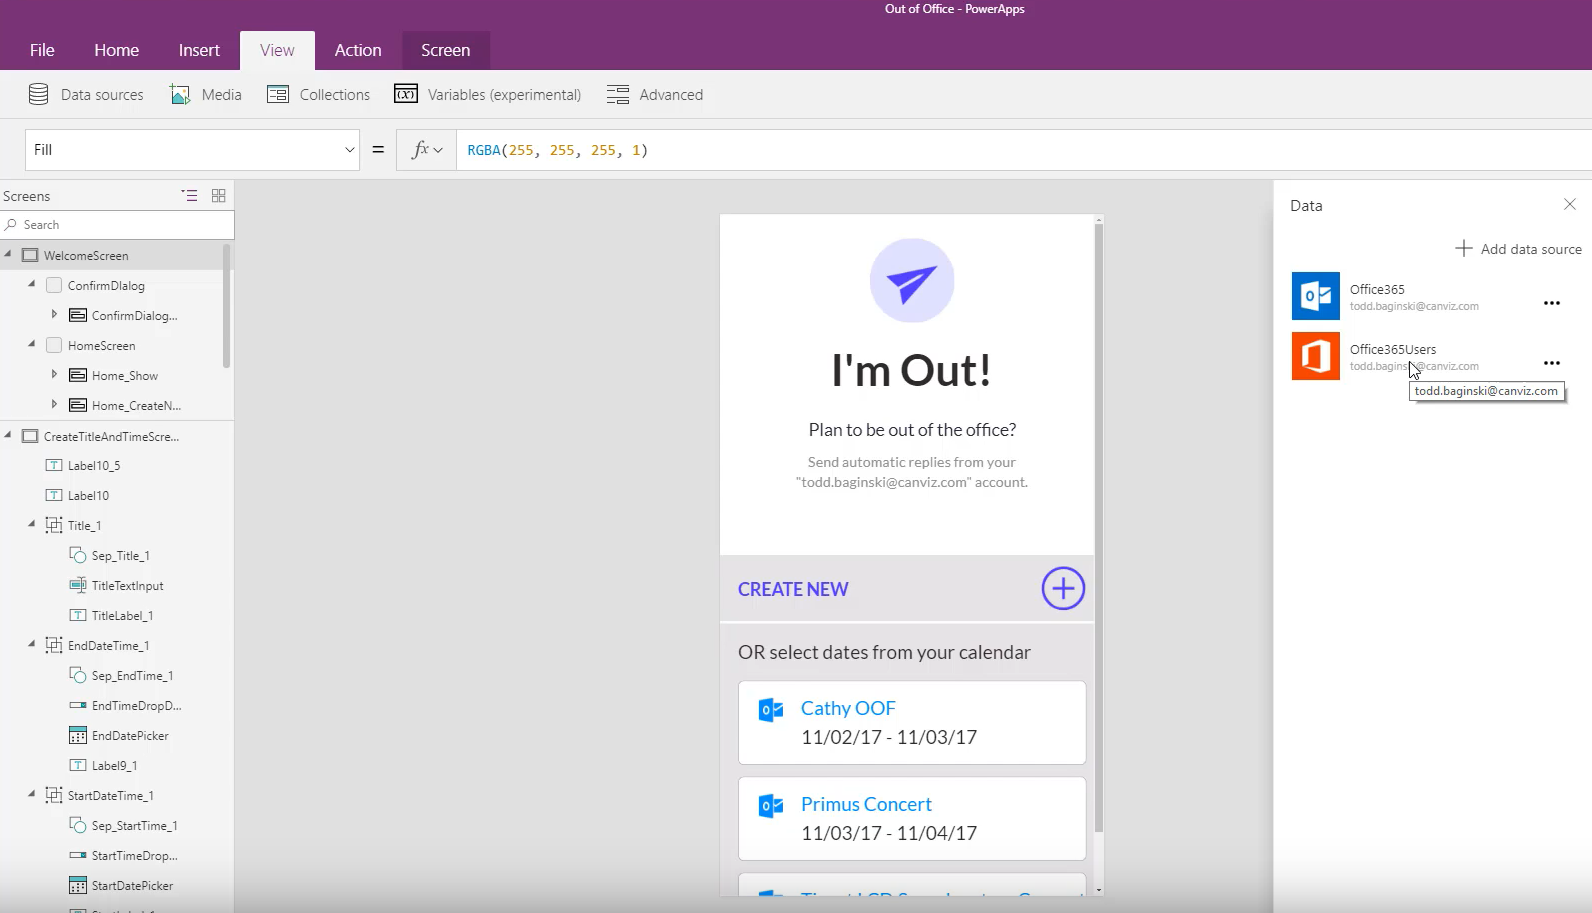Click the Media toolbar icon
1592x913 pixels.
pos(180,95)
